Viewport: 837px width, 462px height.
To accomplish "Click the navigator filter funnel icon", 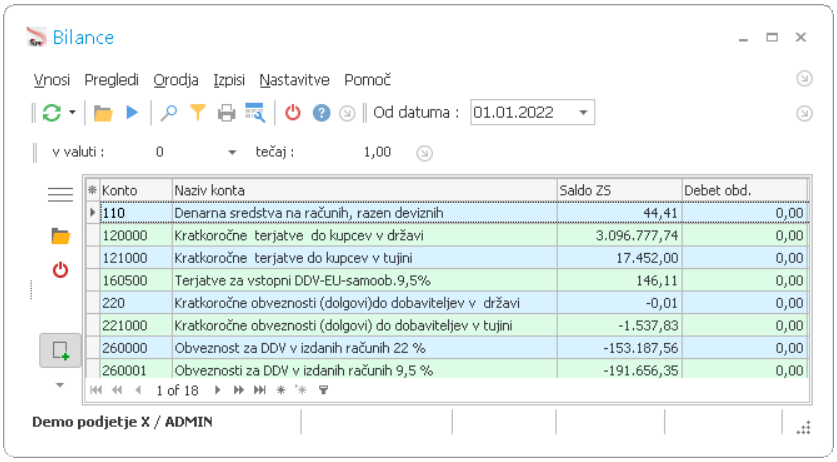I will (323, 390).
